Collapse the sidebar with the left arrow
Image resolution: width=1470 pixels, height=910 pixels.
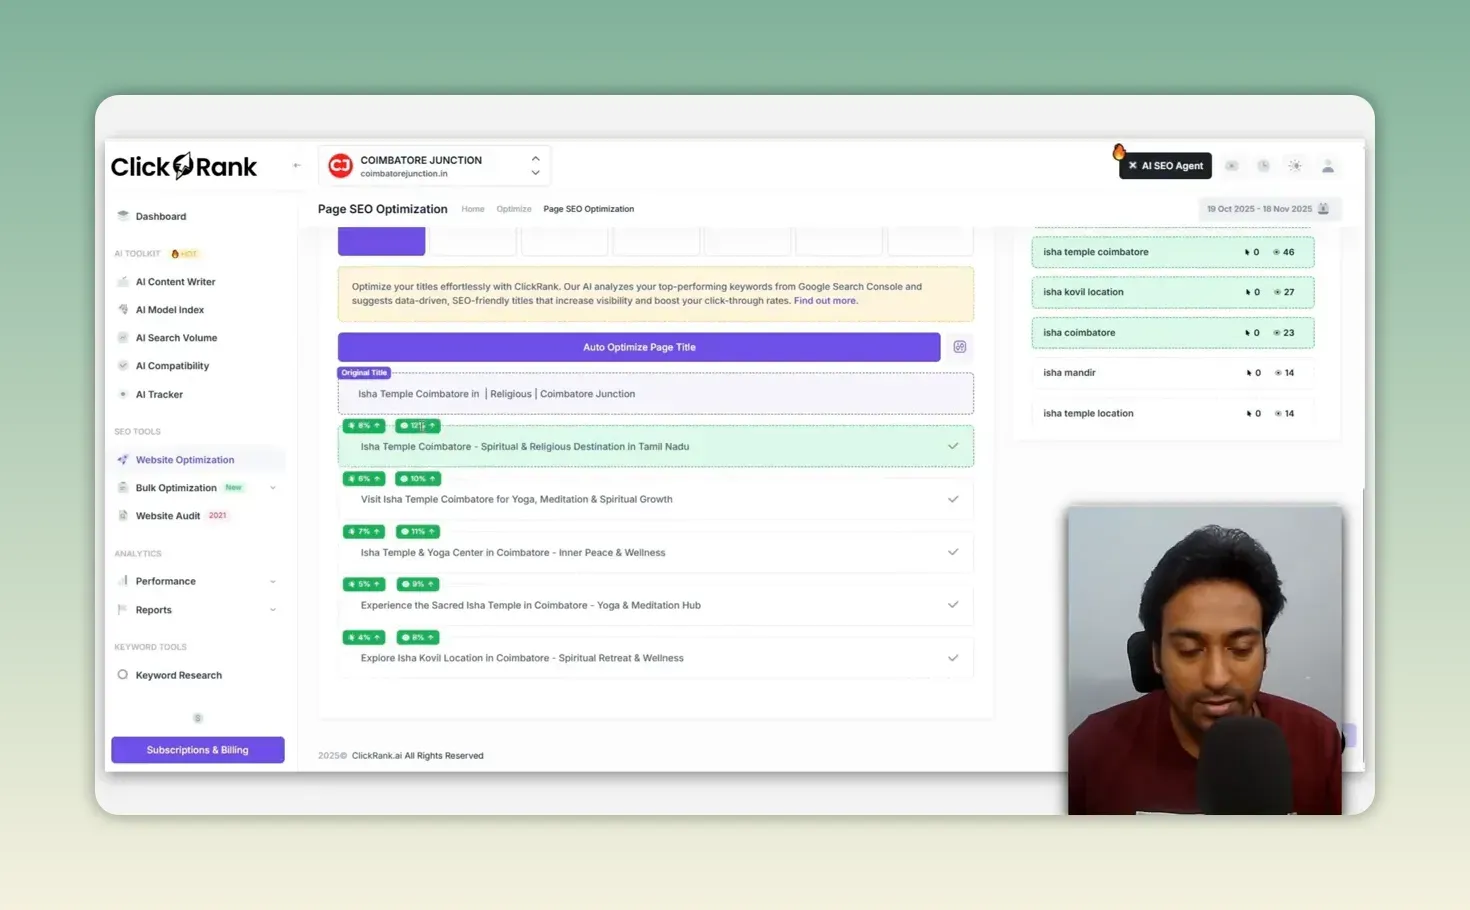(296, 166)
